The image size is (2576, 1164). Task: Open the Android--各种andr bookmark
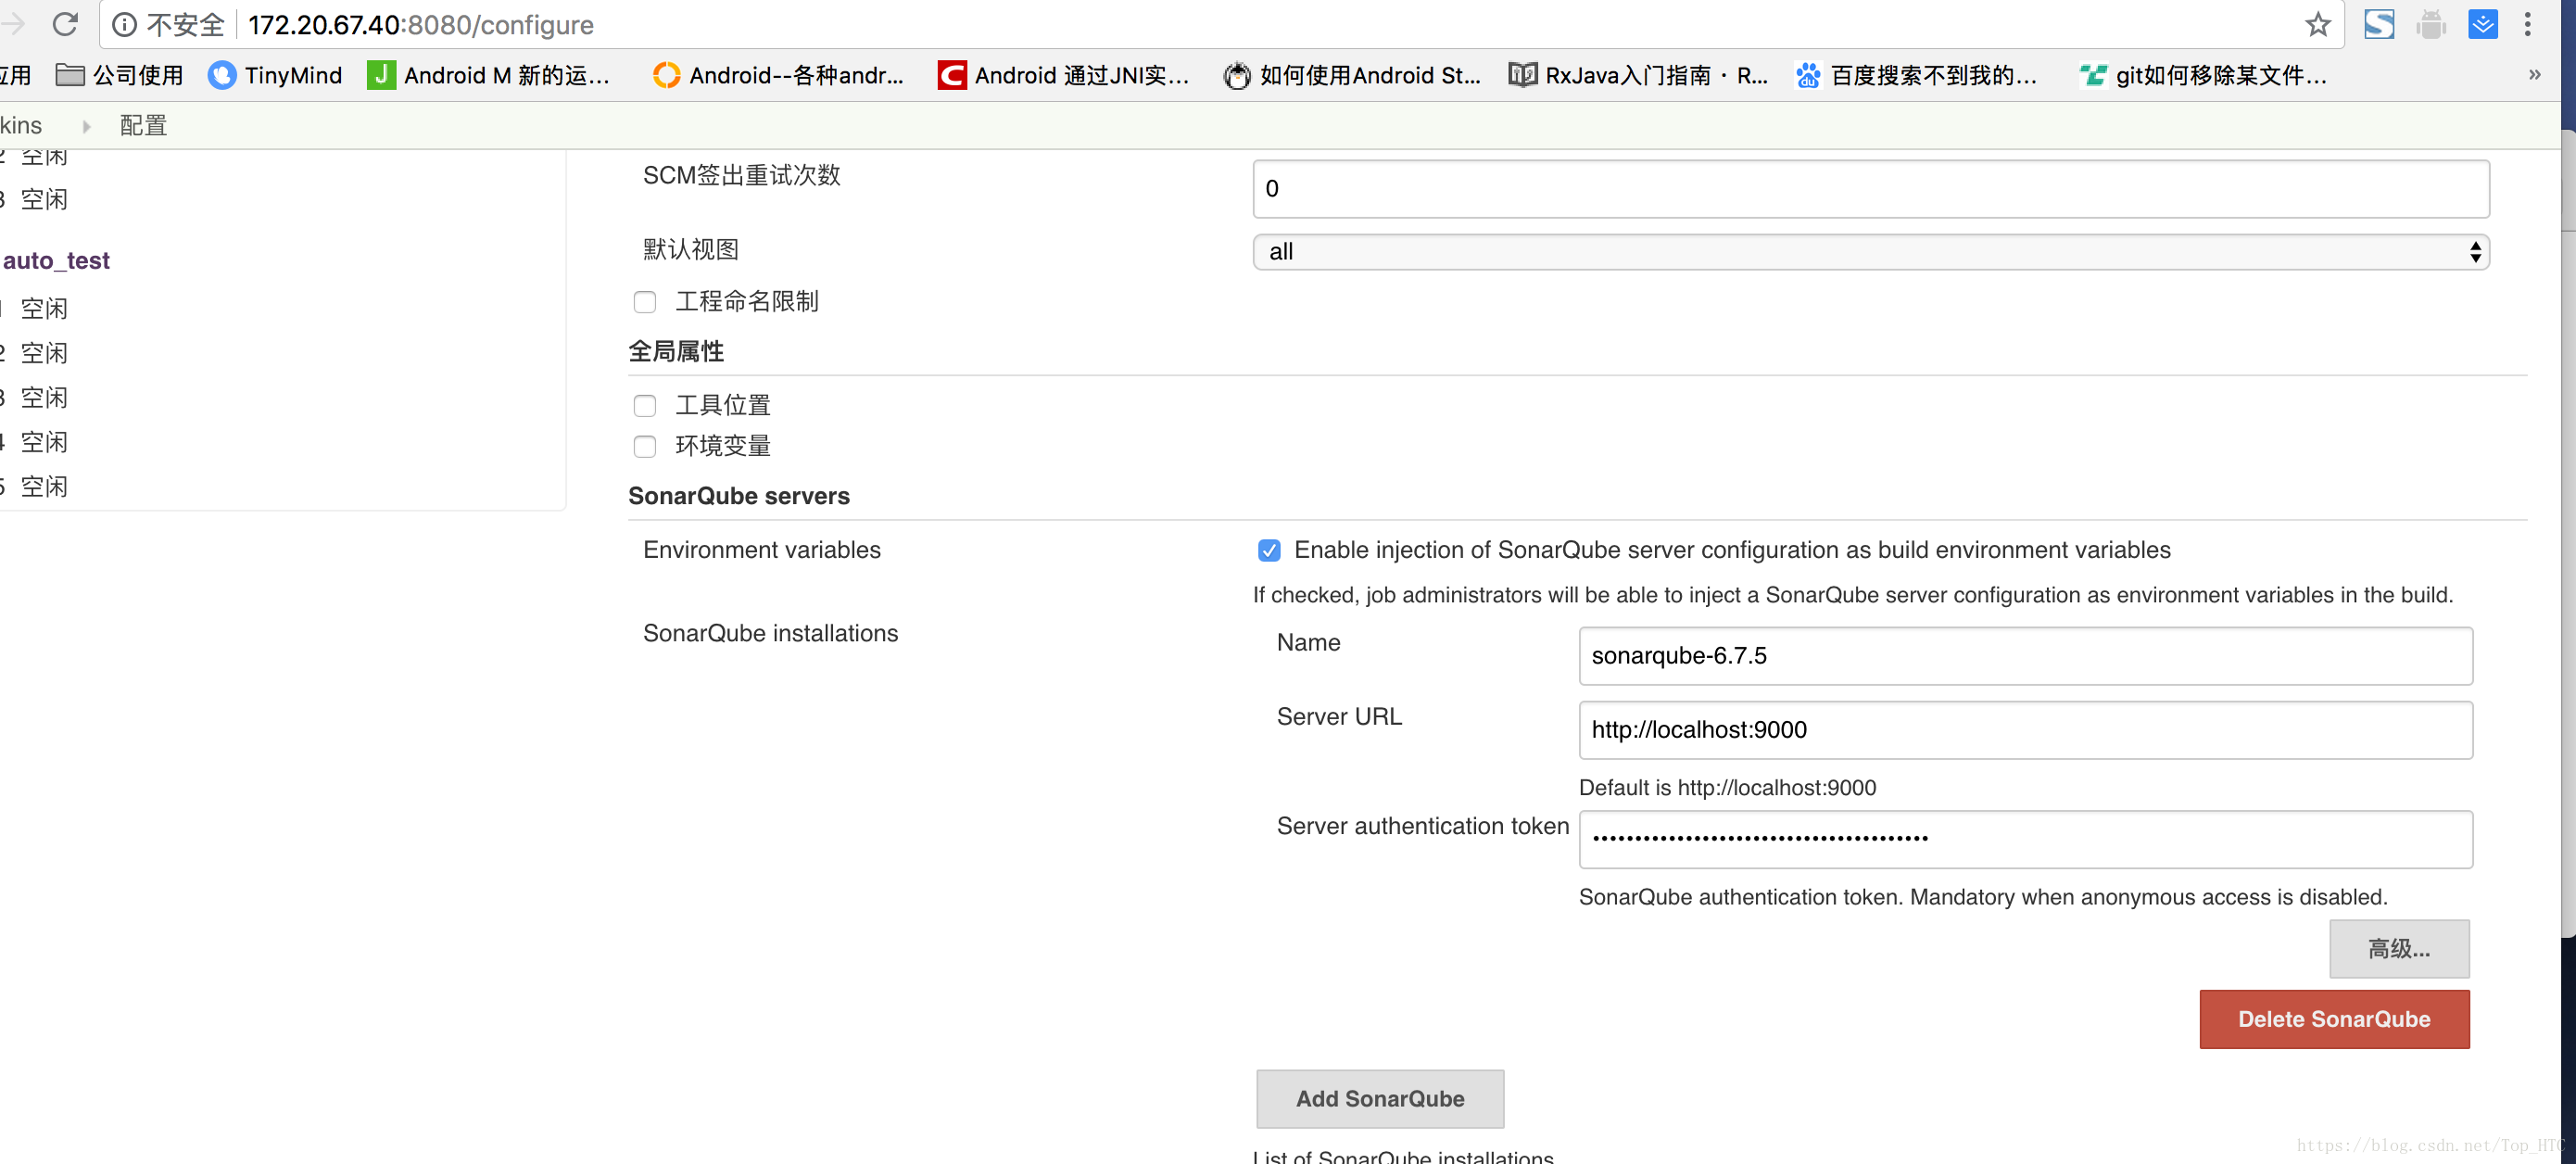(x=778, y=75)
